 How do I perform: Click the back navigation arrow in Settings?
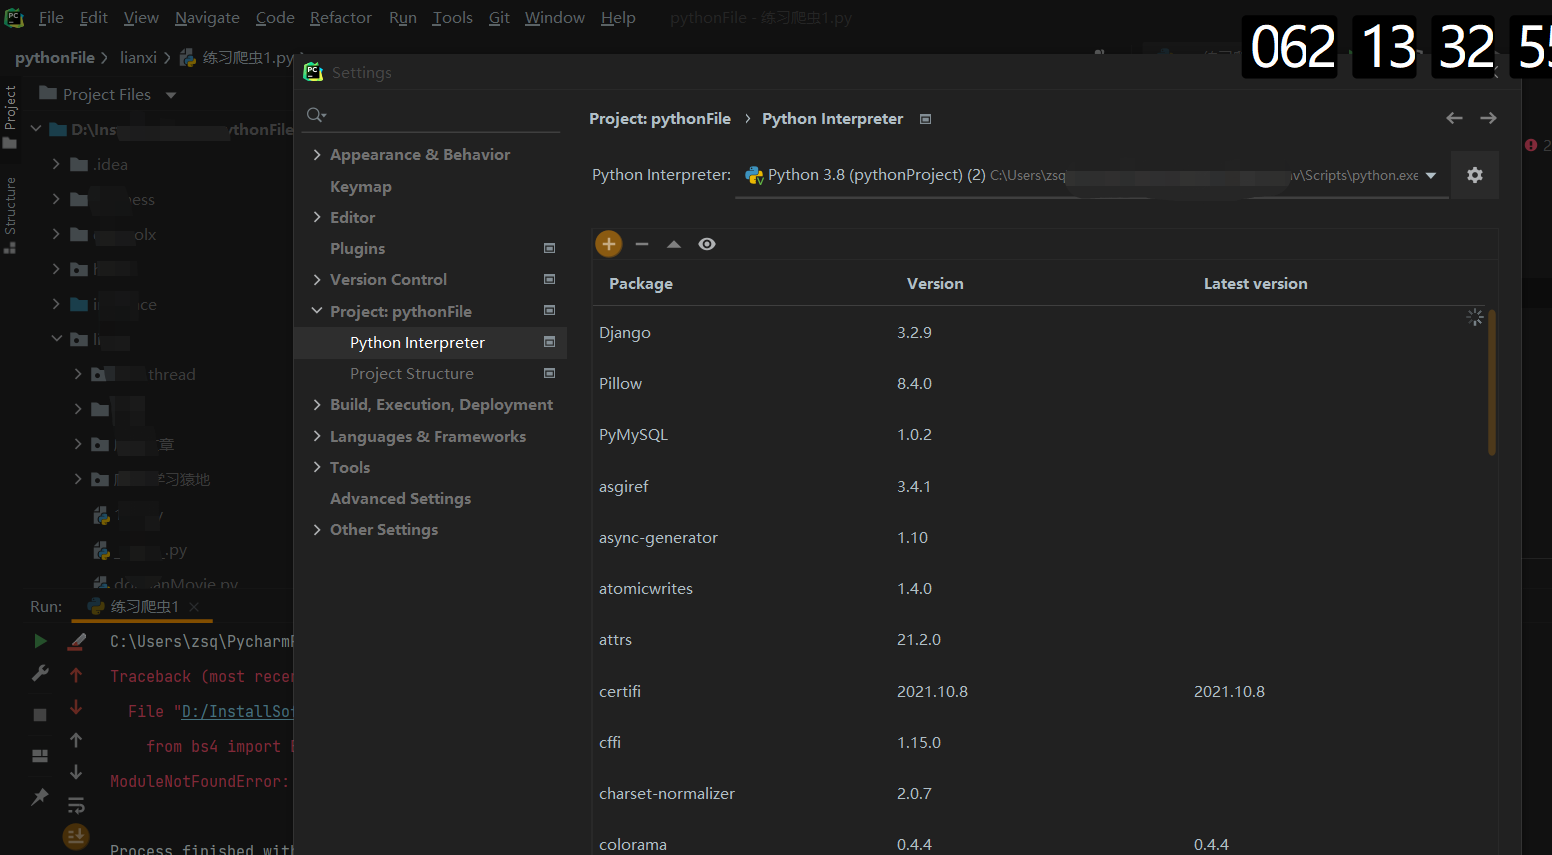tap(1454, 117)
